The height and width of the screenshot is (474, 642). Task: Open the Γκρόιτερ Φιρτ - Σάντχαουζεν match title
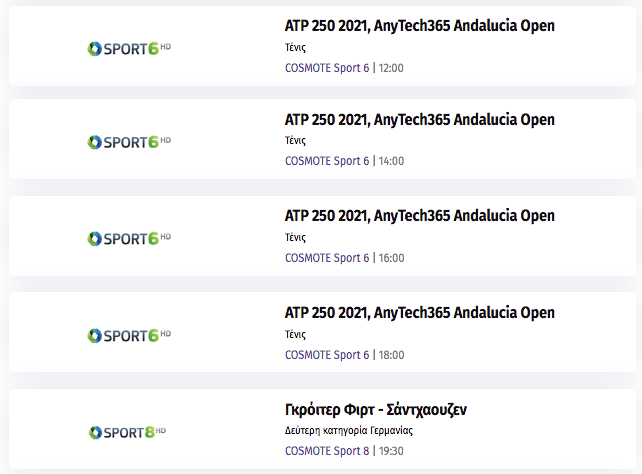tap(375, 409)
